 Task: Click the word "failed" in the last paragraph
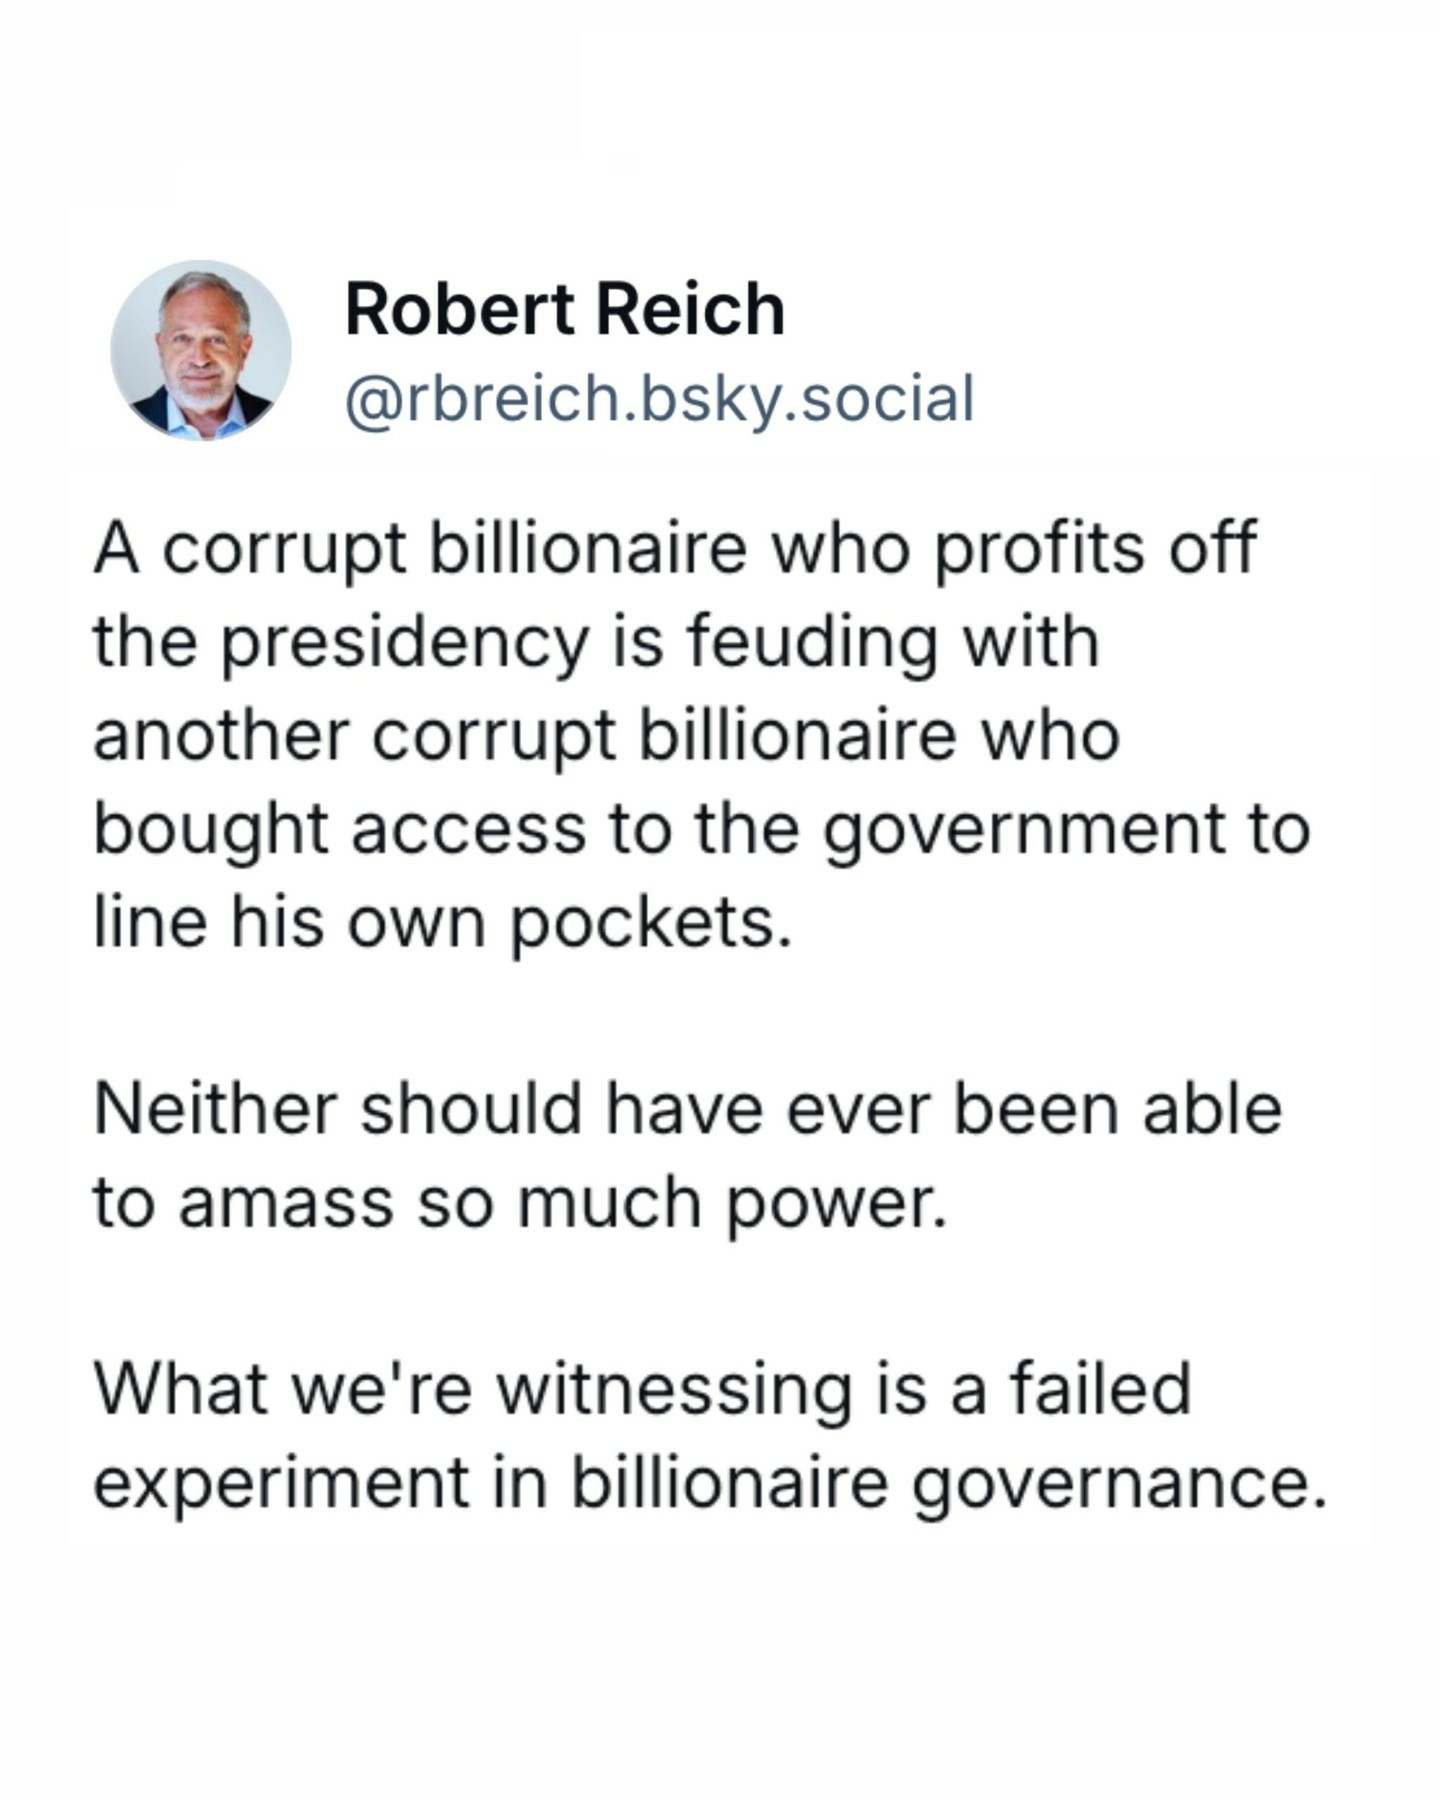pos(1100,1389)
